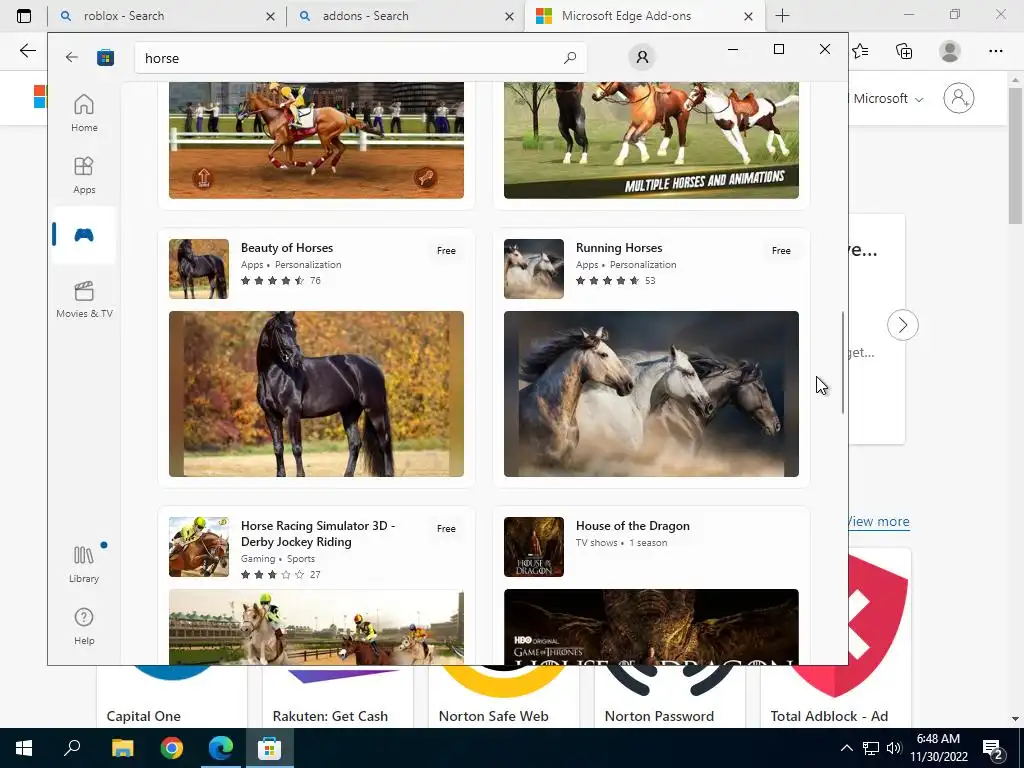Open Edge profile avatar
This screenshot has width=1024, height=768.
tap(950, 51)
